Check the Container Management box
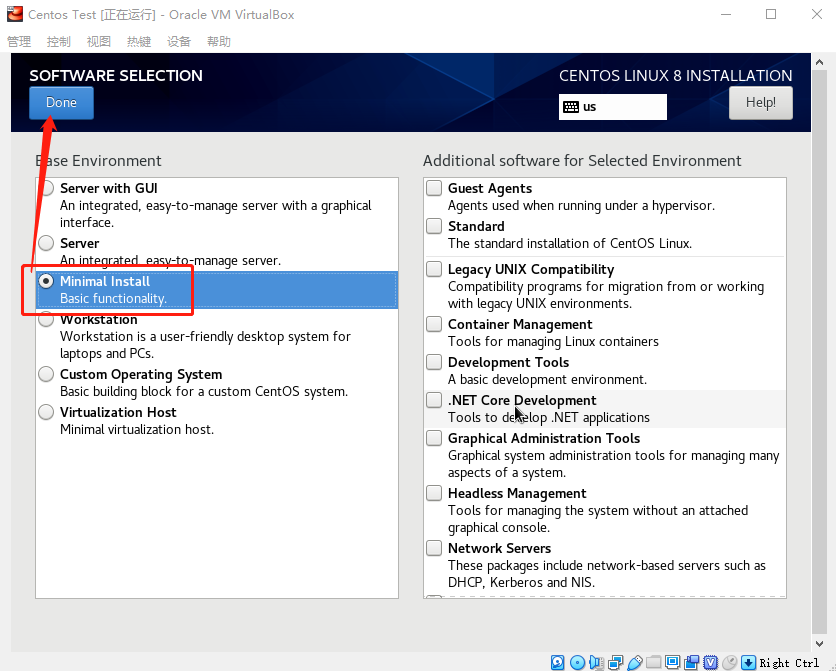The height and width of the screenshot is (671, 836). [434, 324]
